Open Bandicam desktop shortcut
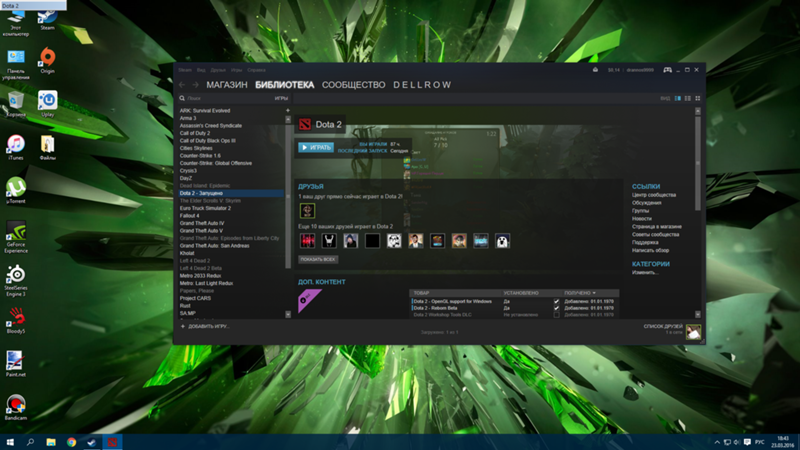The width and height of the screenshot is (800, 450). click(16, 407)
